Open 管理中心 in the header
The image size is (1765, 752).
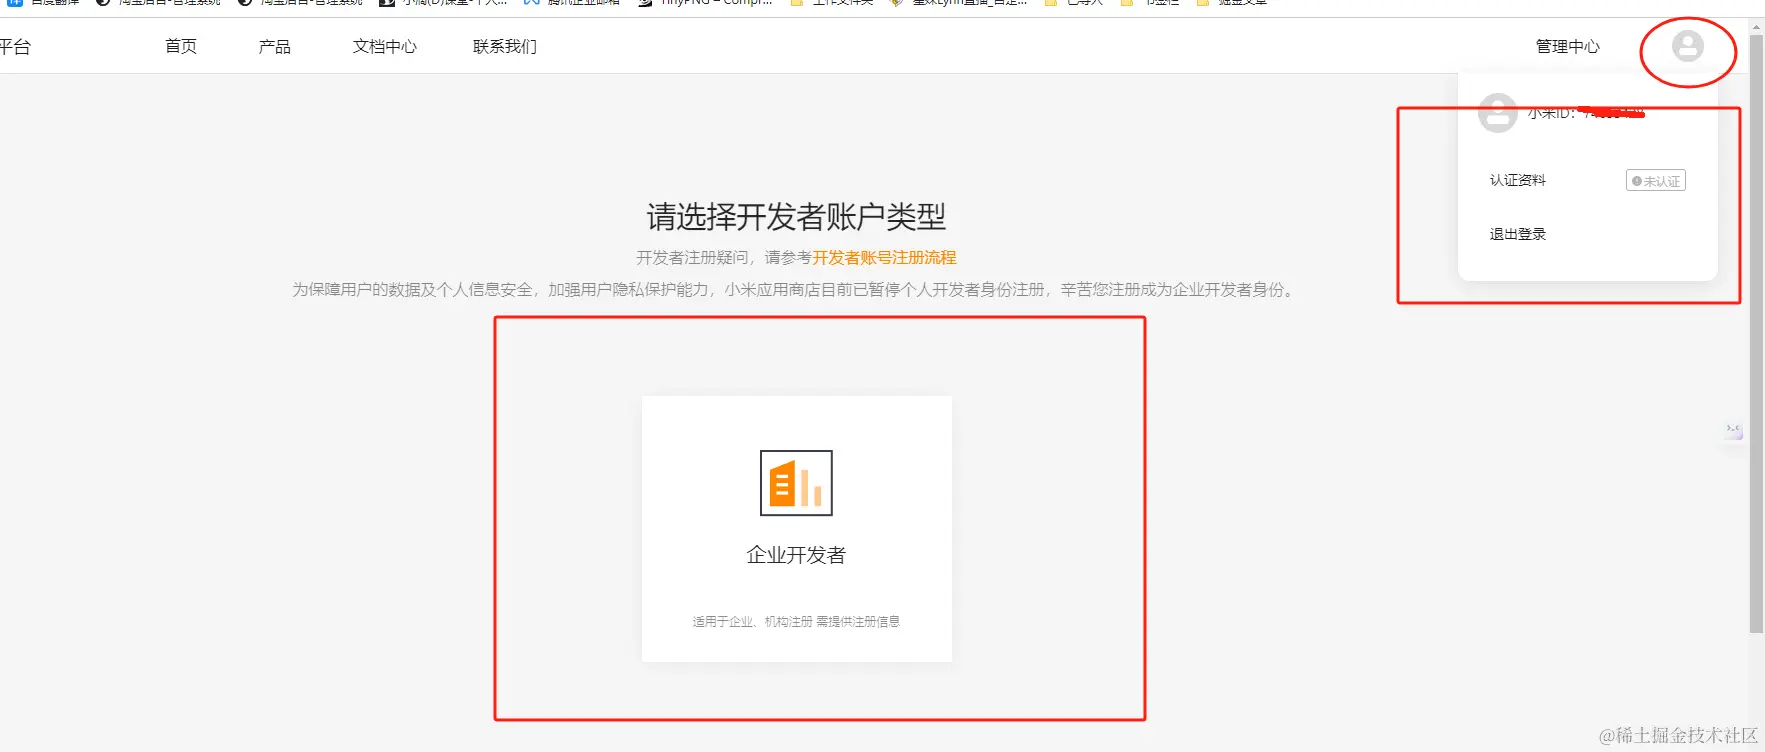1567,46
